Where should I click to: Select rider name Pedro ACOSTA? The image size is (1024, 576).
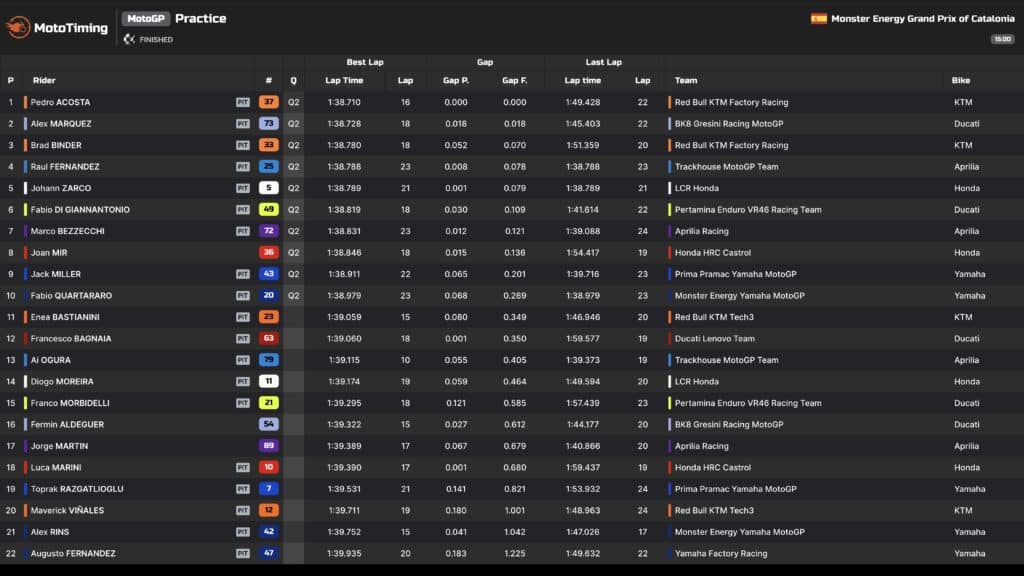coord(60,103)
